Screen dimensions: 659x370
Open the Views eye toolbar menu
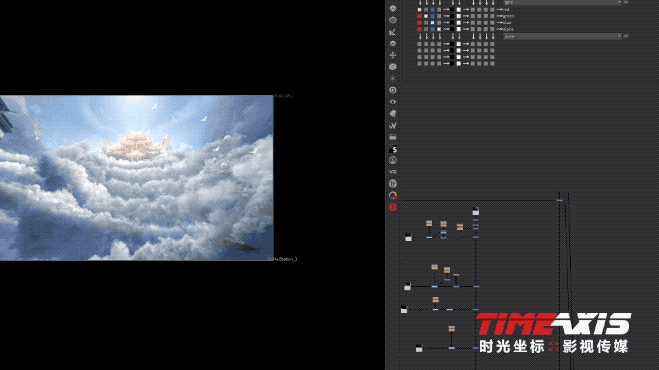(x=393, y=102)
